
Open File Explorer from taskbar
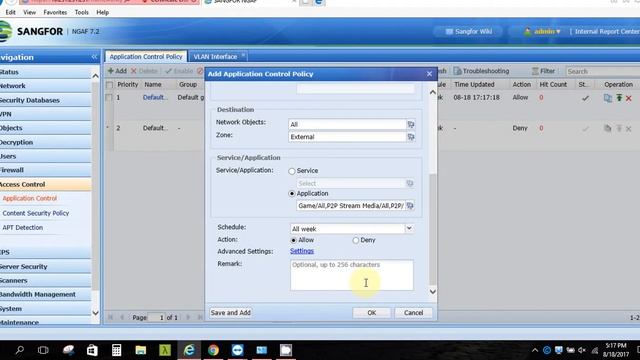[x=140, y=350]
